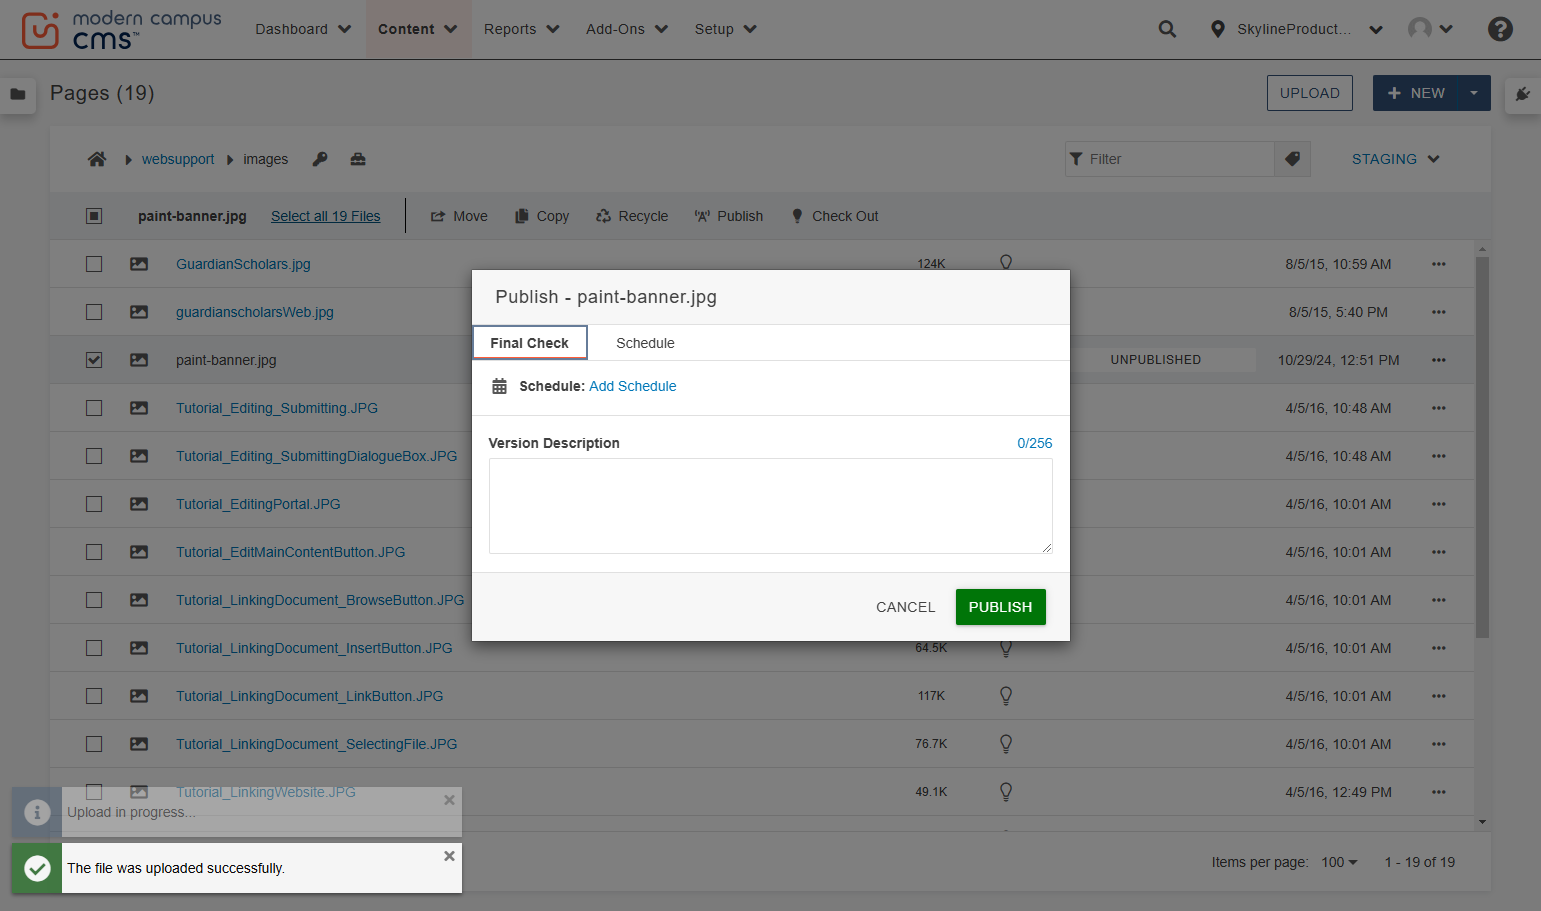The width and height of the screenshot is (1541, 911).
Task: Change the items per page dropdown
Action: 1339,862
